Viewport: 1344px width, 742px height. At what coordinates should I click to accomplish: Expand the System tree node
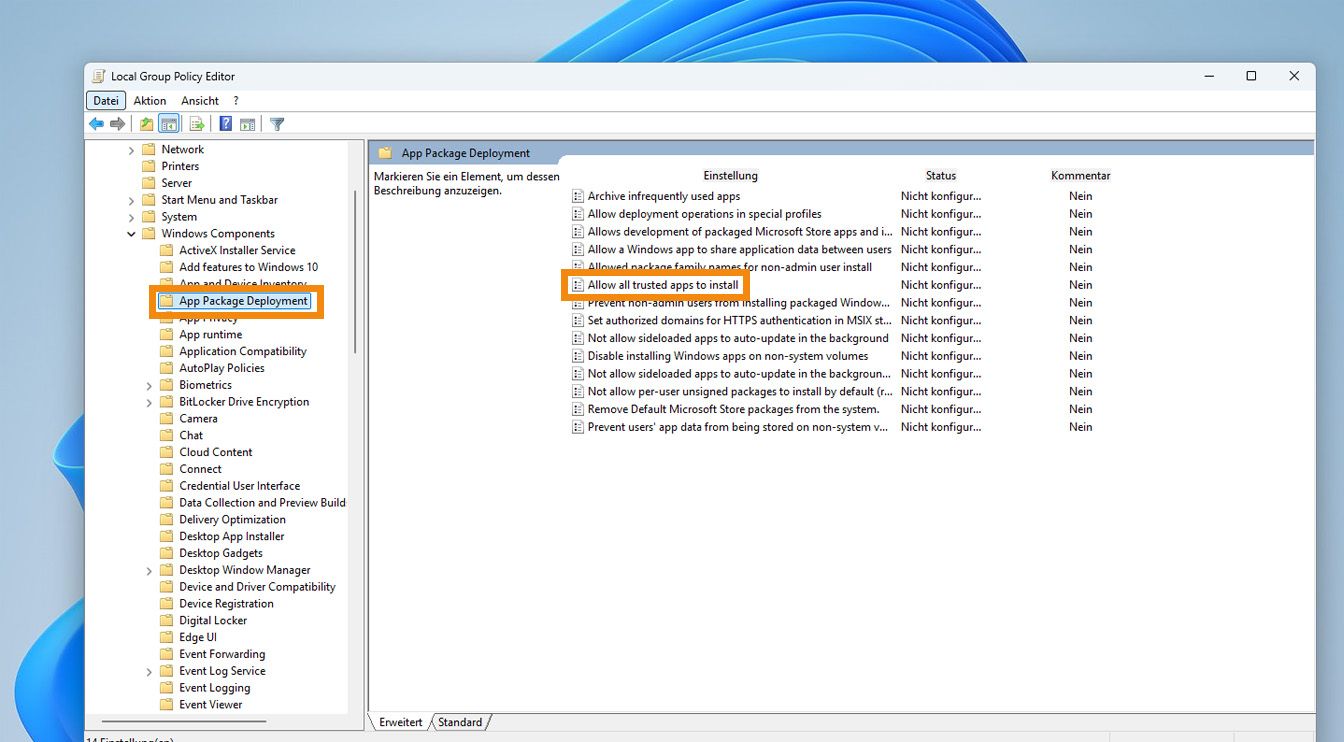(131, 217)
